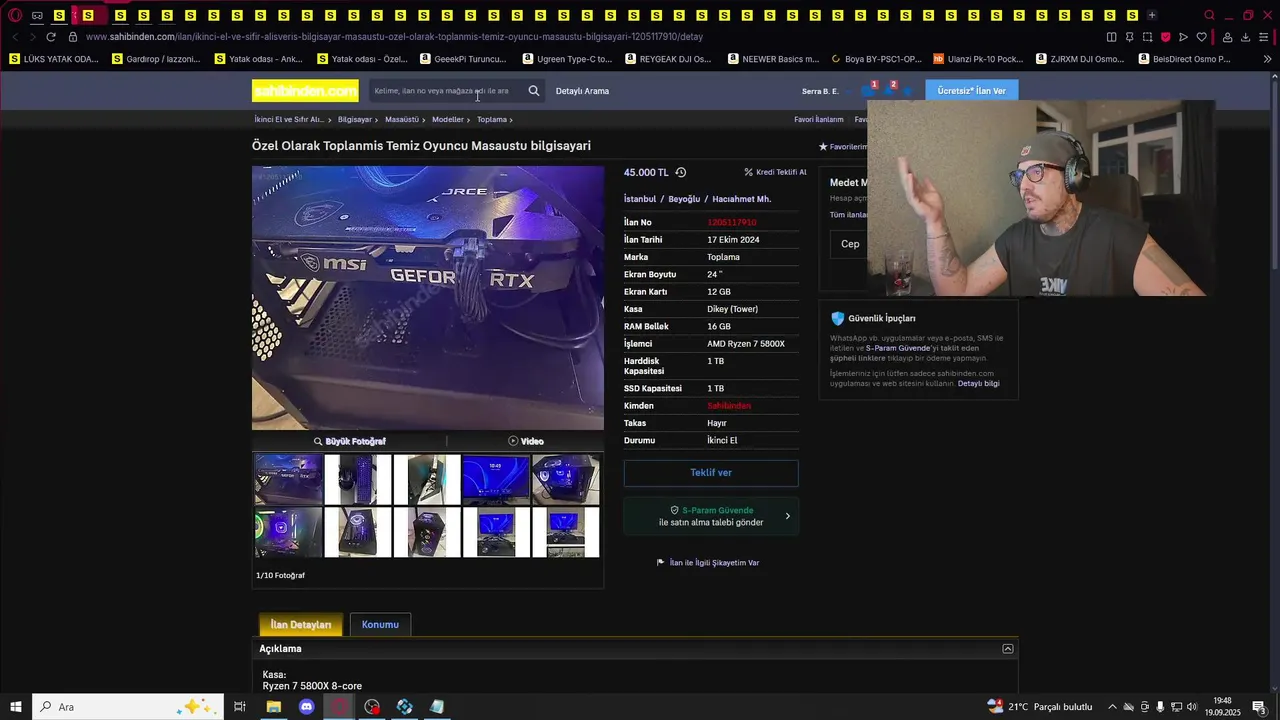
Task: Switch to Konumu tab
Action: (380, 625)
